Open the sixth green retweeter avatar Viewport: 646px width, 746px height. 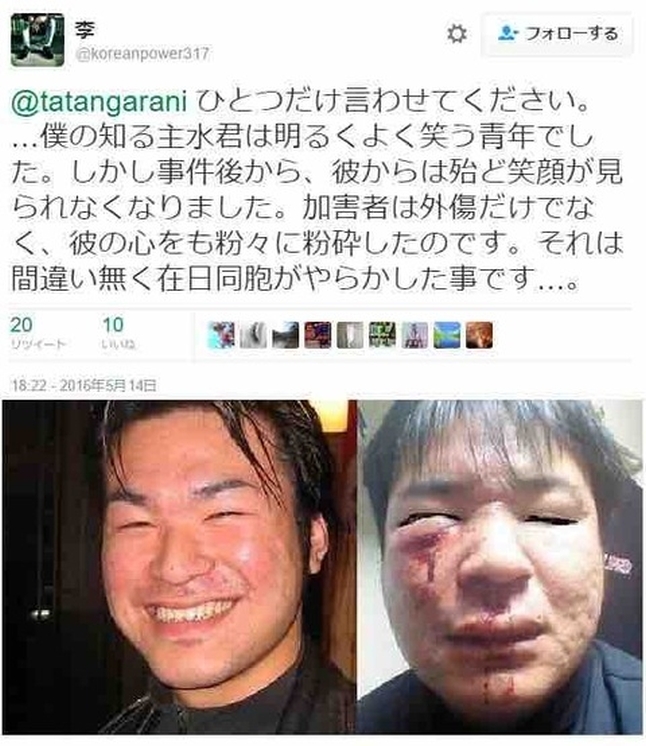pyautogui.click(x=382, y=335)
